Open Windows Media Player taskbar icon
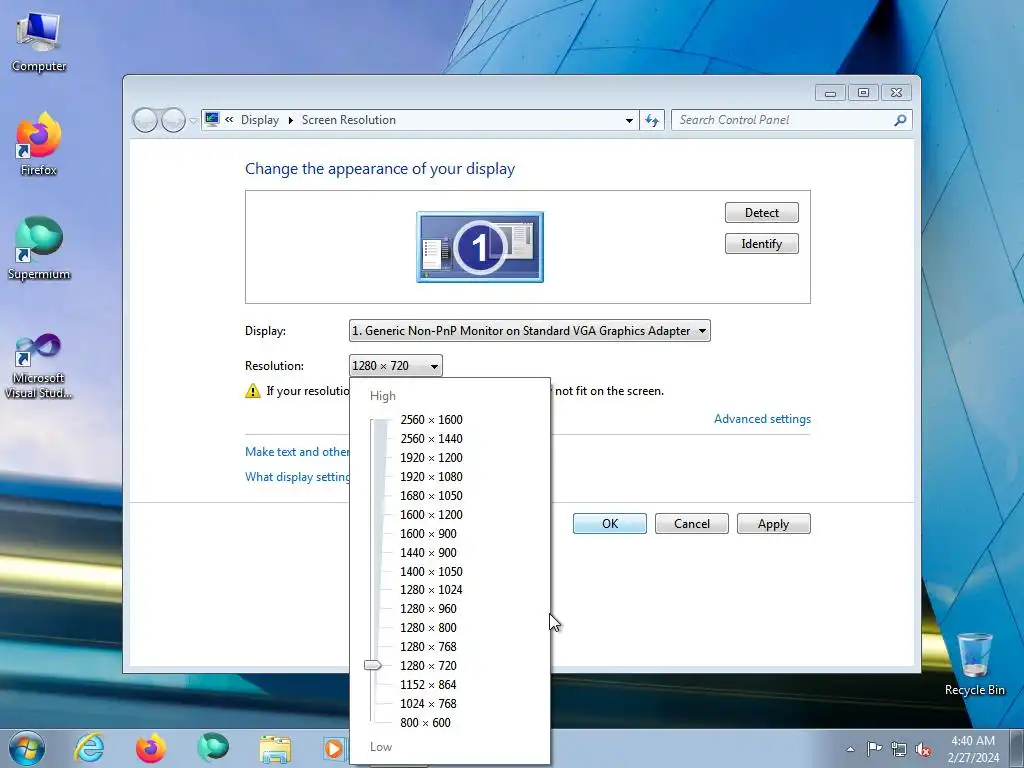Screen dimensions: 1024x768 click(334, 748)
